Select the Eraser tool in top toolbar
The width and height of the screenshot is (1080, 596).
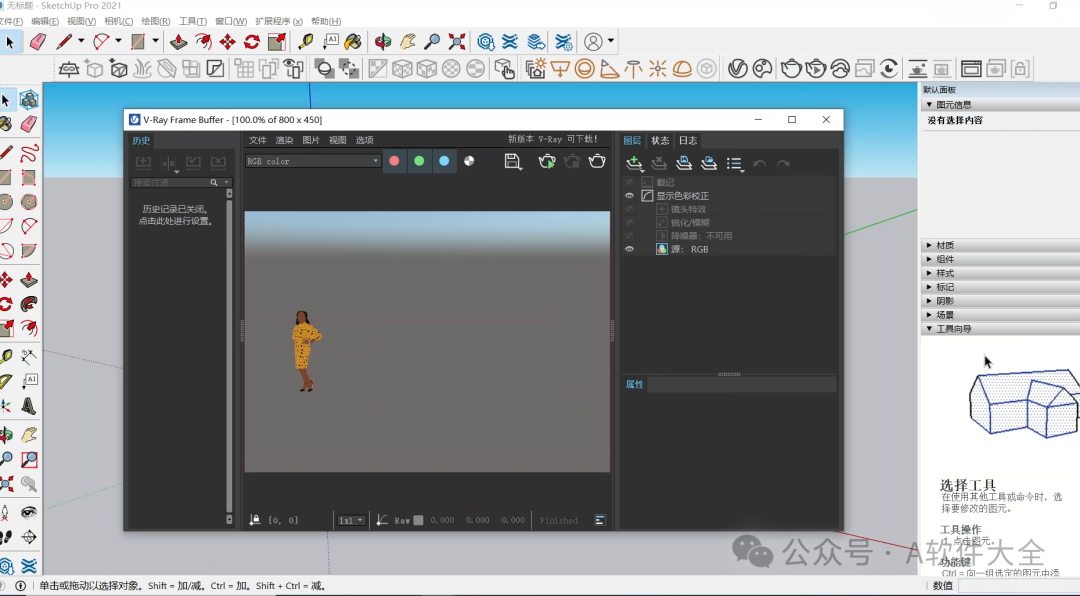pos(38,42)
